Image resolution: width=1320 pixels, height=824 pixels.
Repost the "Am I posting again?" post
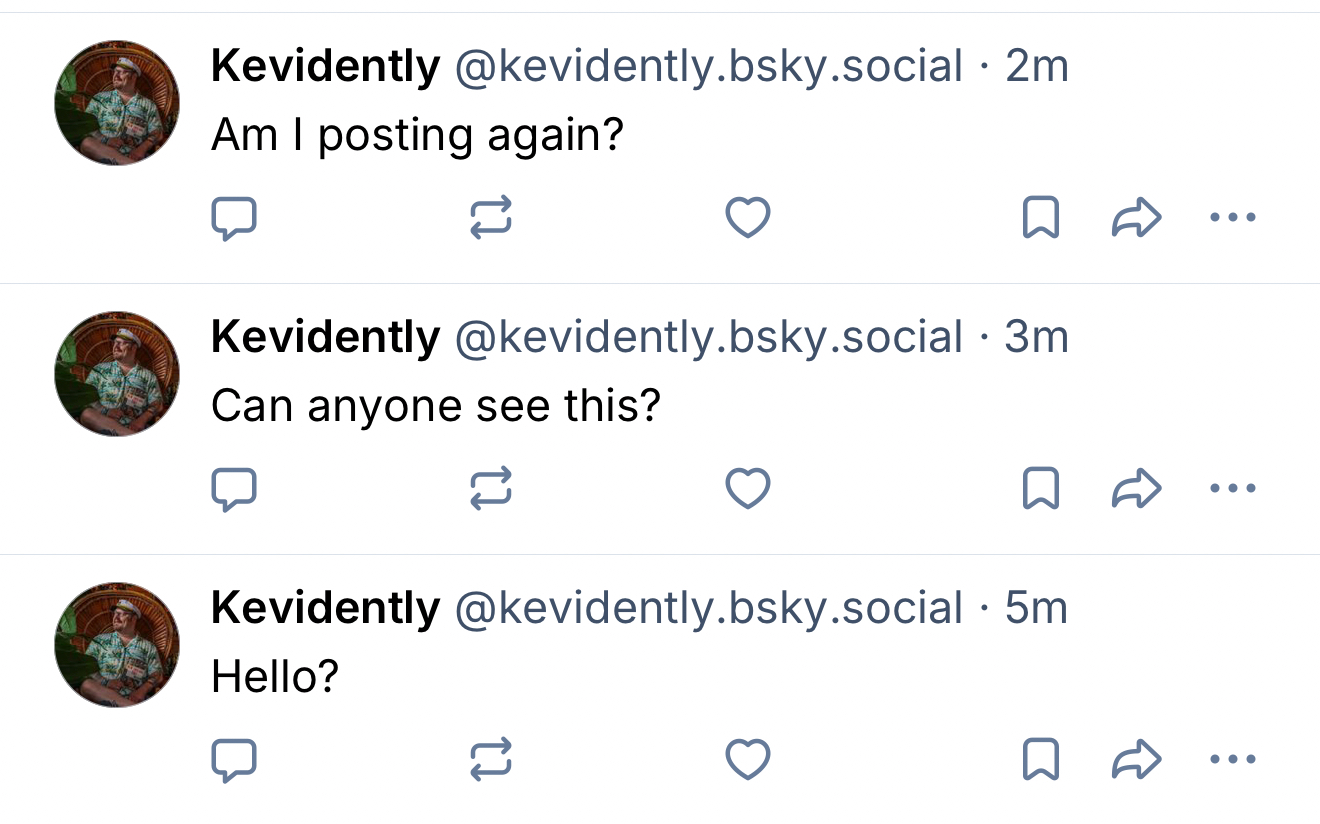(x=491, y=217)
